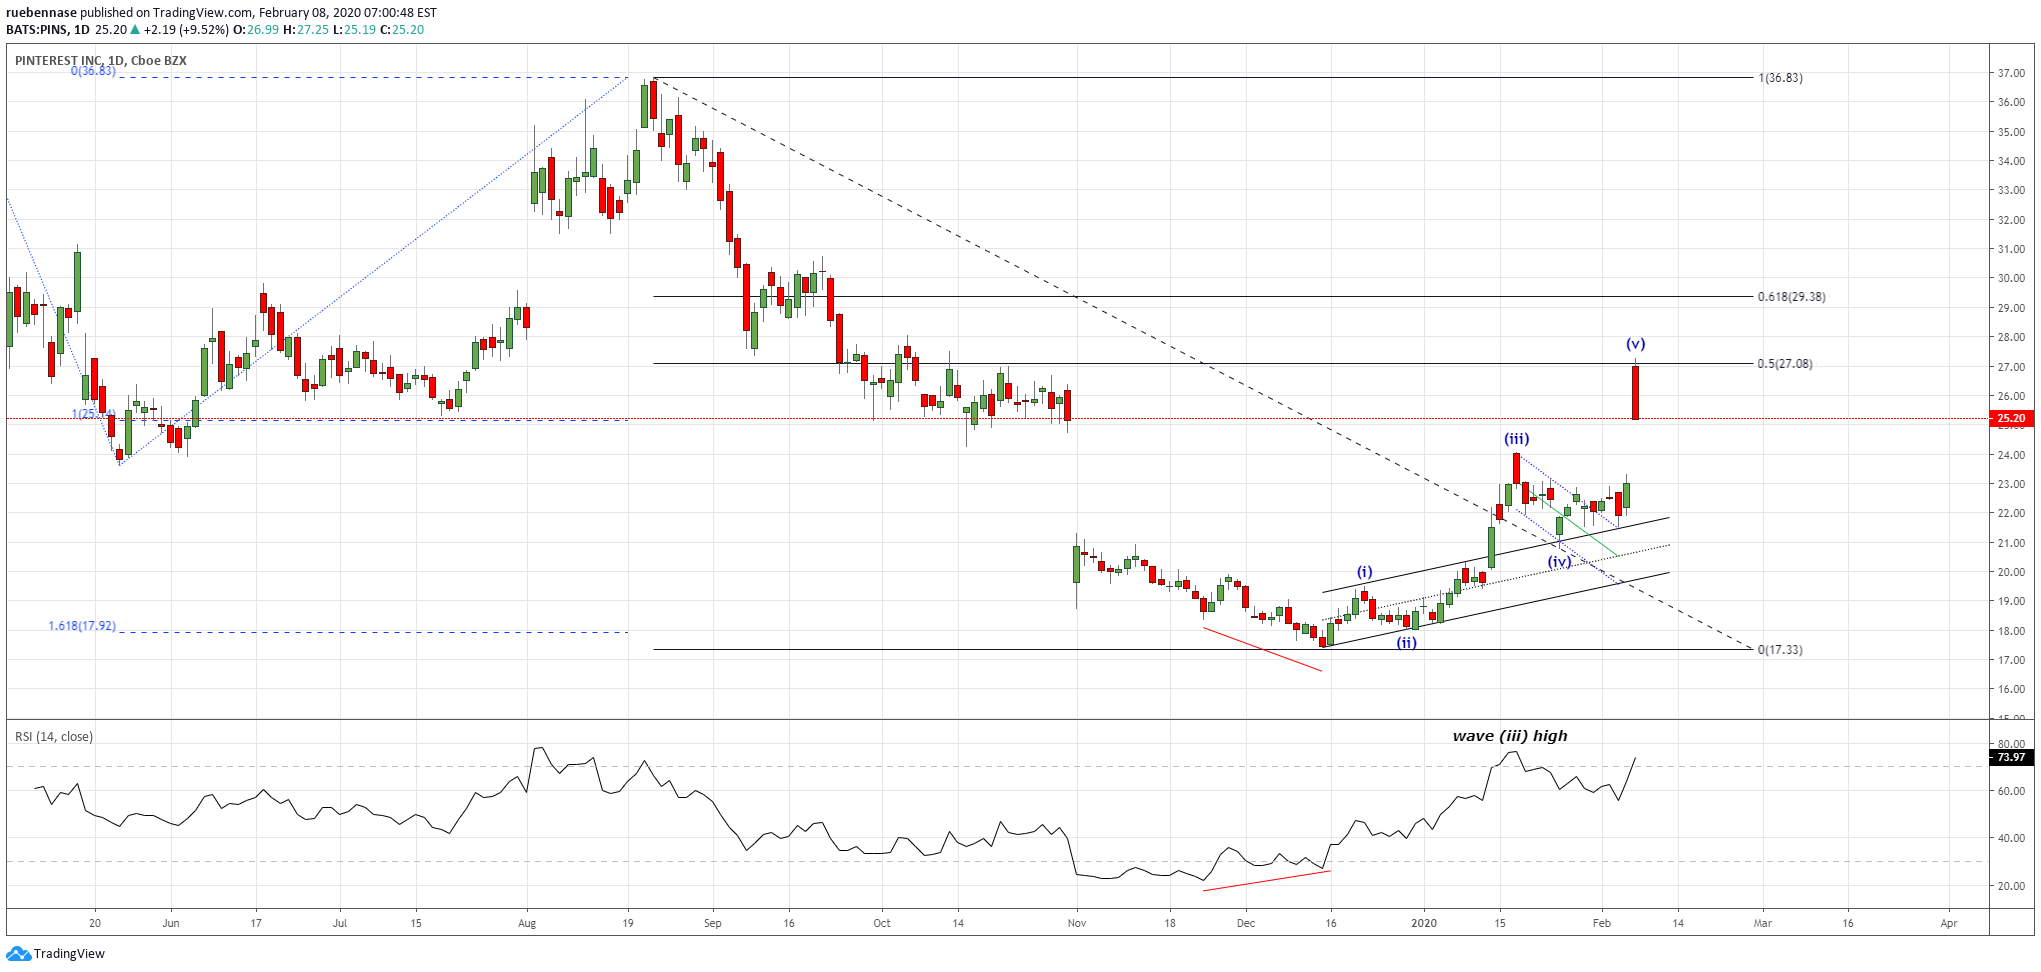Viewport: 2041px width, 972px height.
Task: Click the Nov label on the time axis
Action: 1077,923
